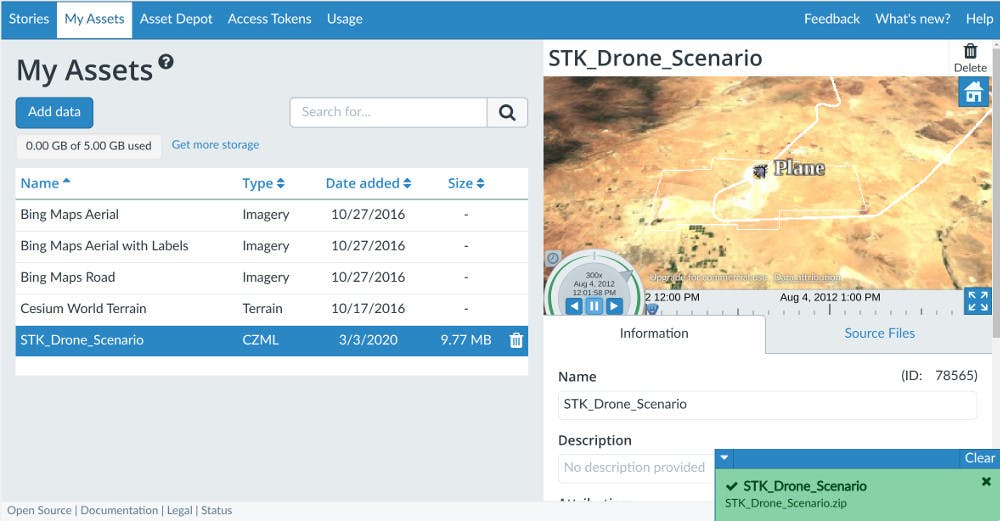This screenshot has width=1000, height=521.
Task: Click the Delete trash icon above viewer
Action: [x=970, y=51]
